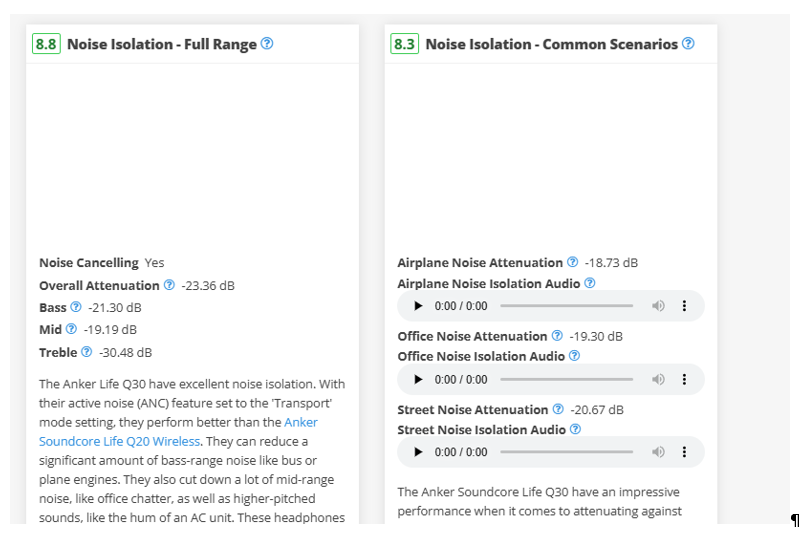The width and height of the screenshot is (808, 546).
Task: Open more options on Office audio player
Action: click(x=684, y=380)
